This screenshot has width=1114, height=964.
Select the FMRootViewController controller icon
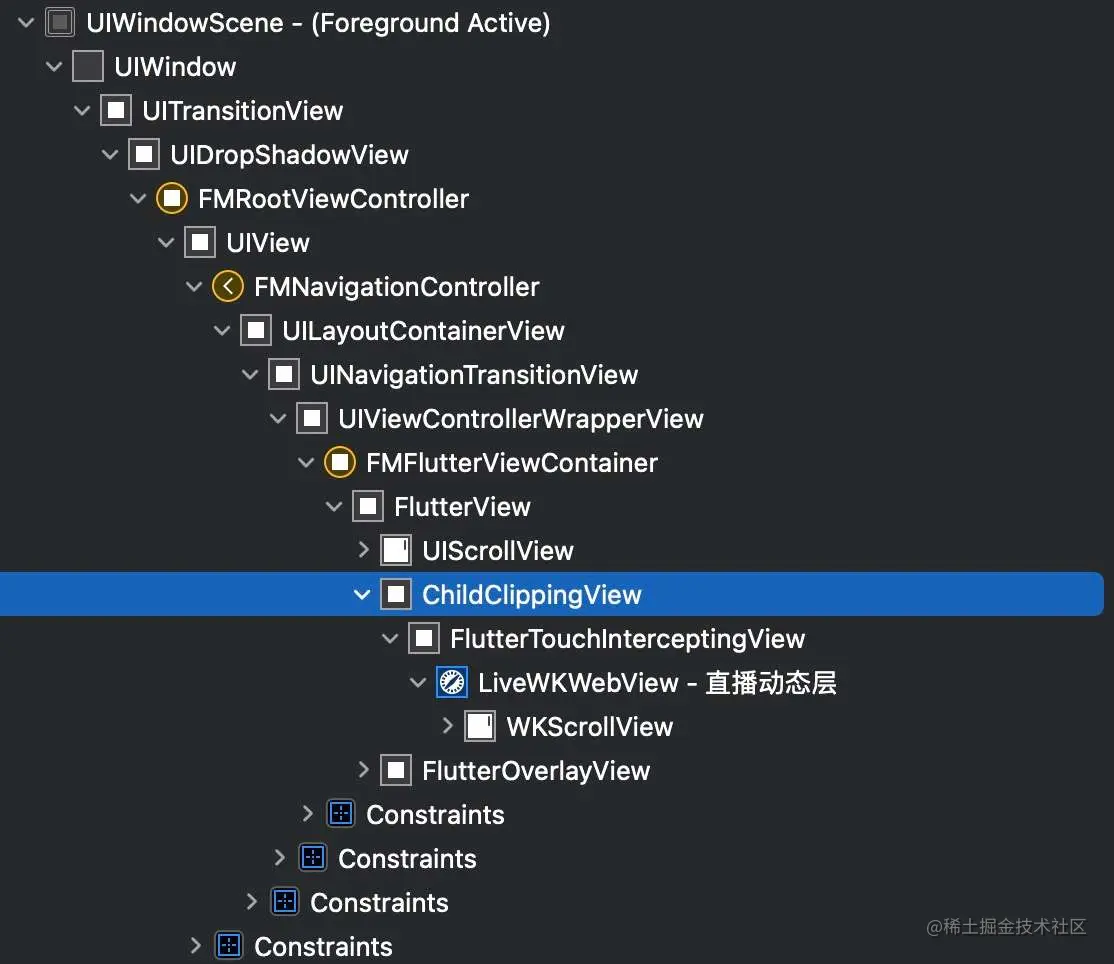(171, 198)
